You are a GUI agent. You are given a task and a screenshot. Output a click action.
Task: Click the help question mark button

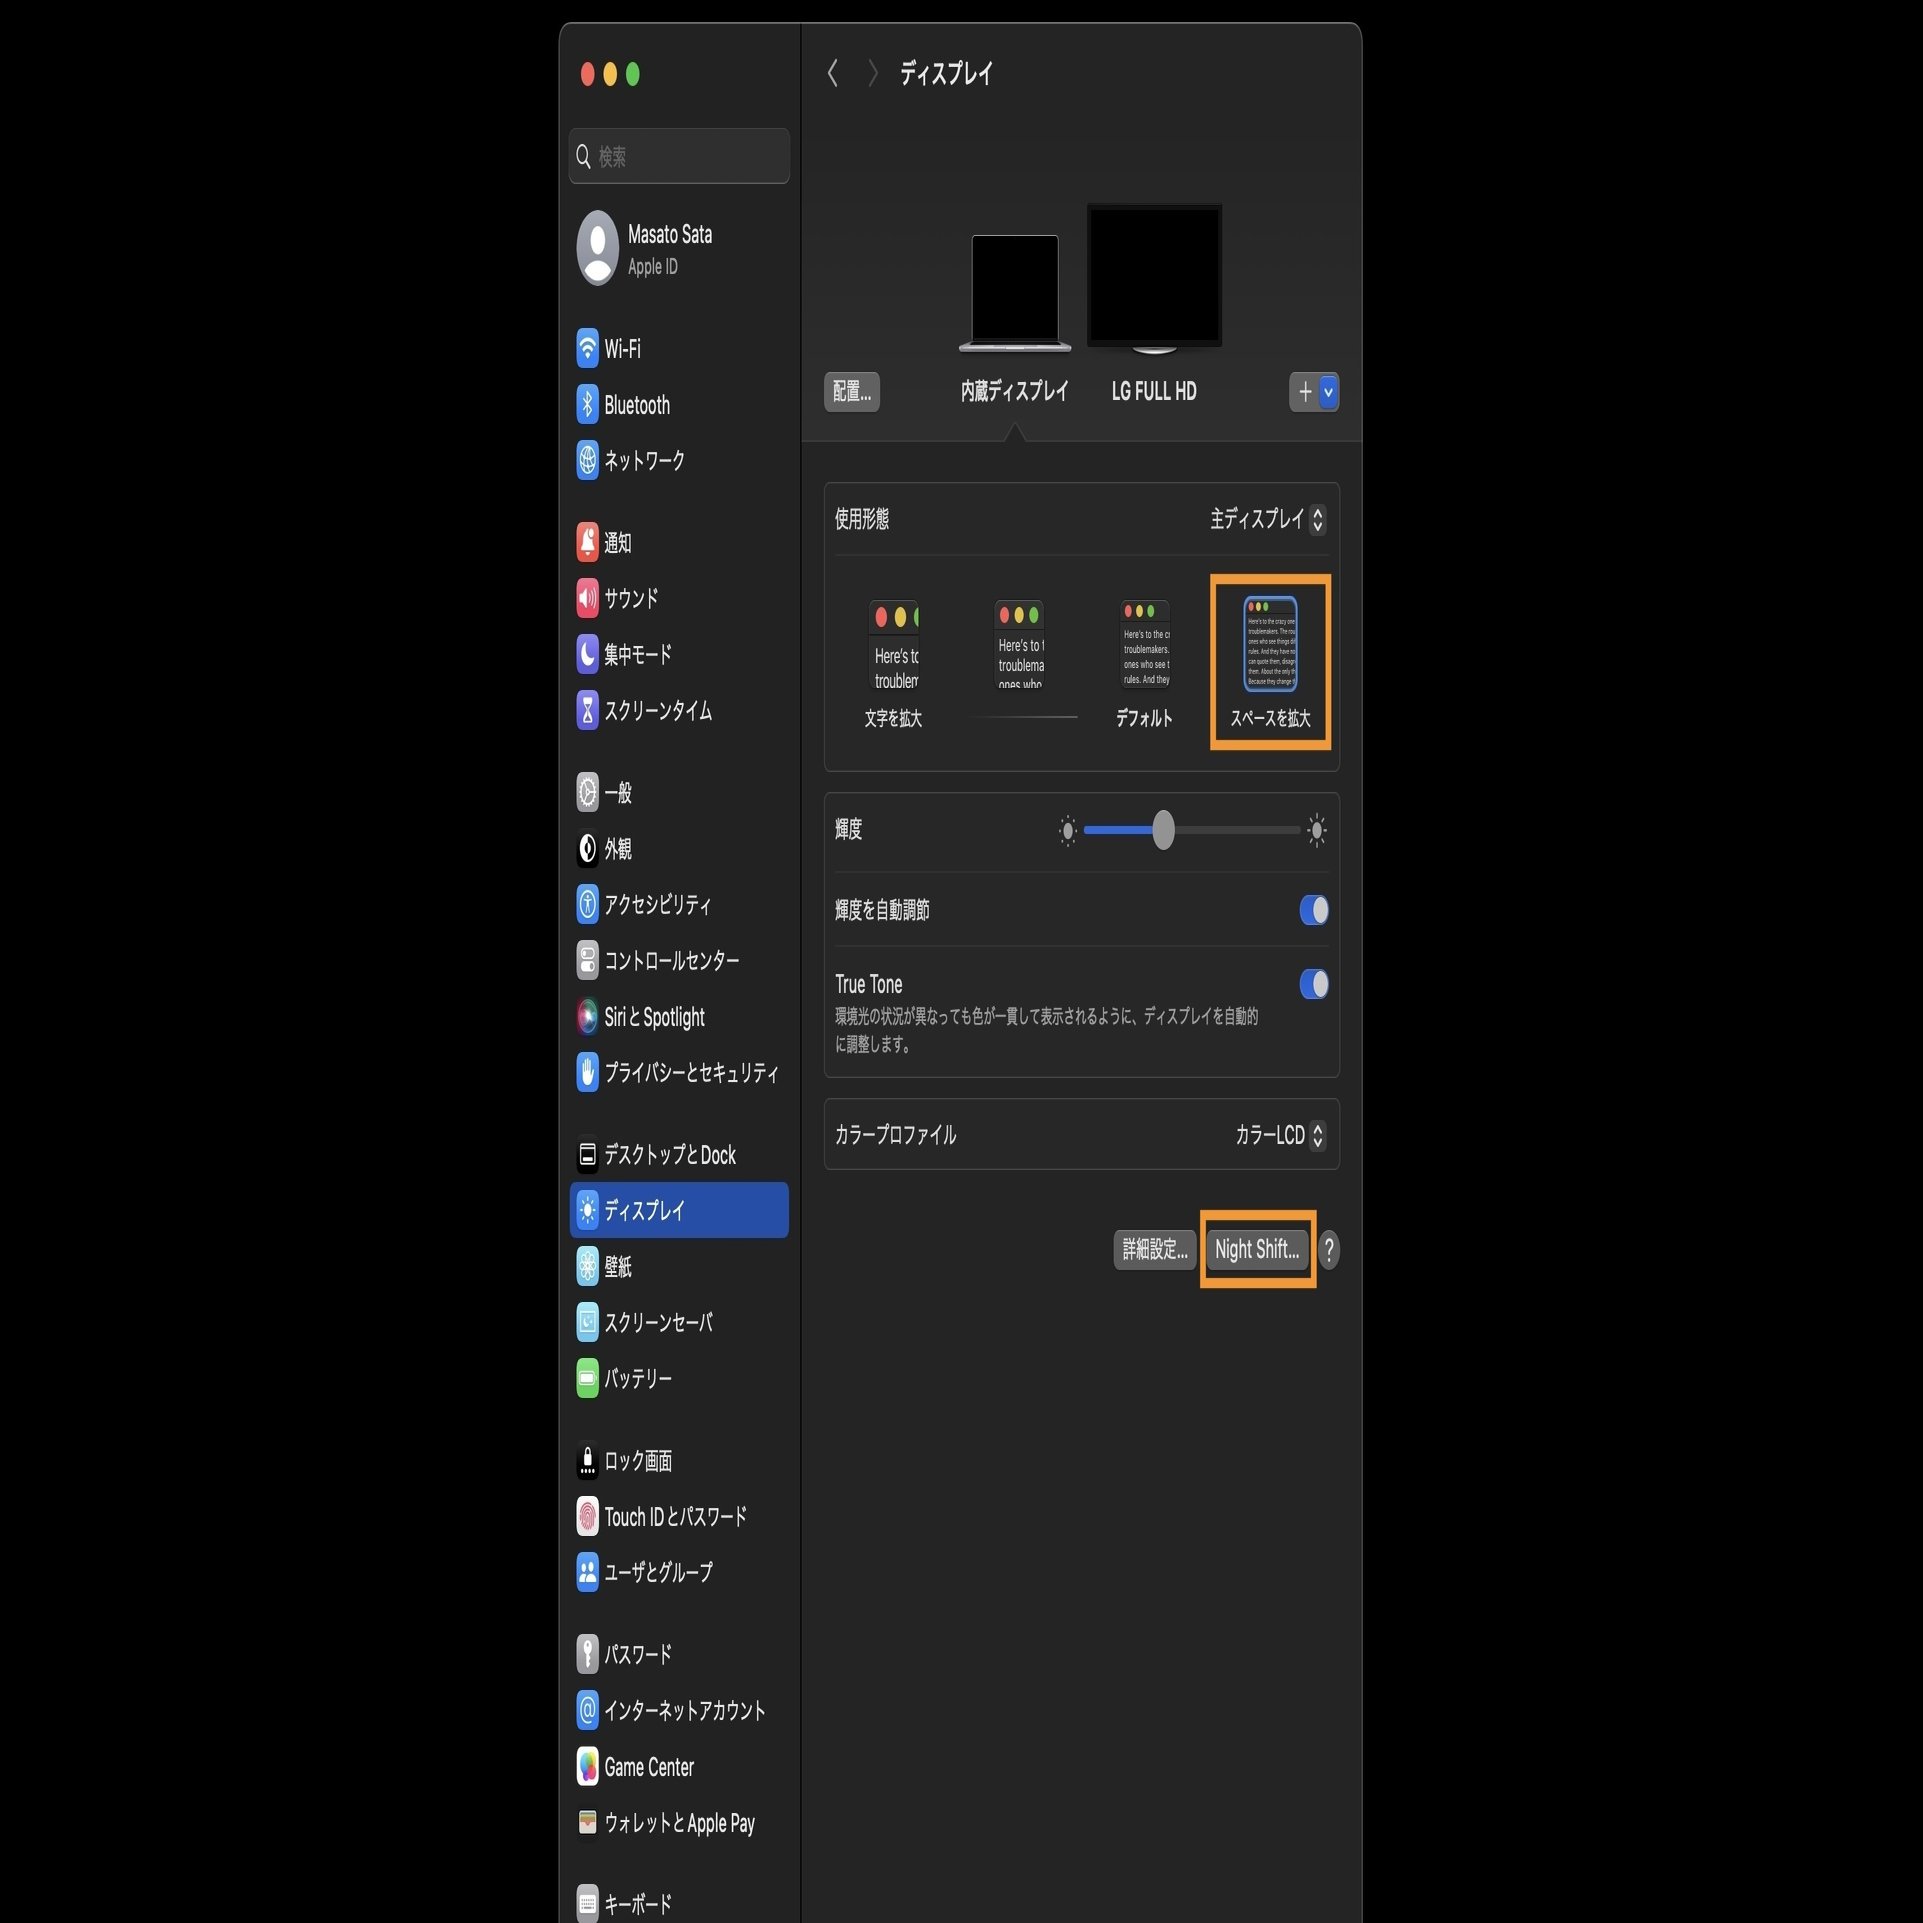coord(1328,1249)
